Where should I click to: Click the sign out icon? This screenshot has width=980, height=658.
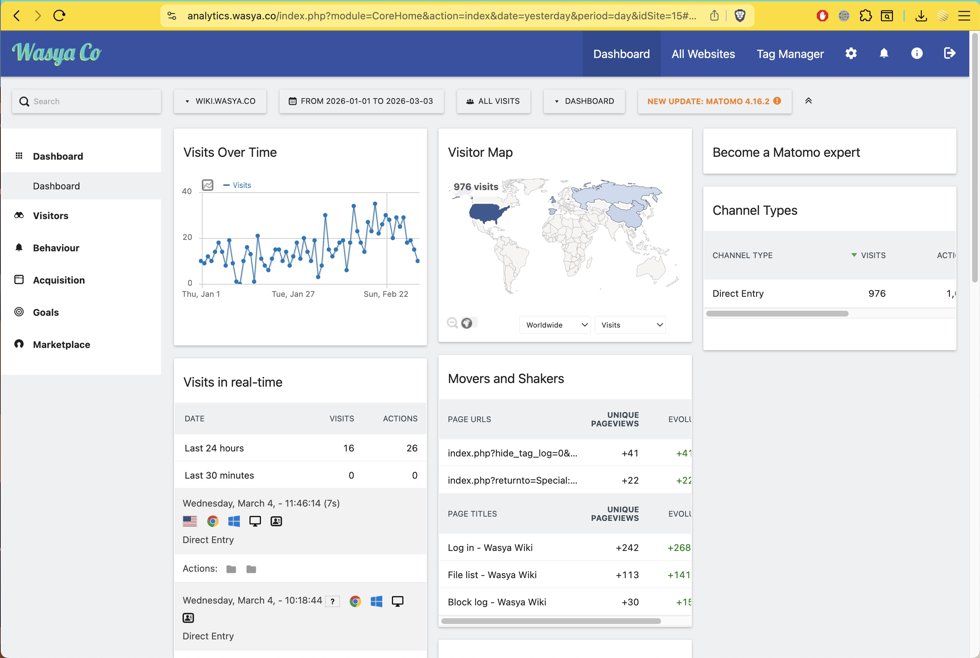[x=950, y=54]
